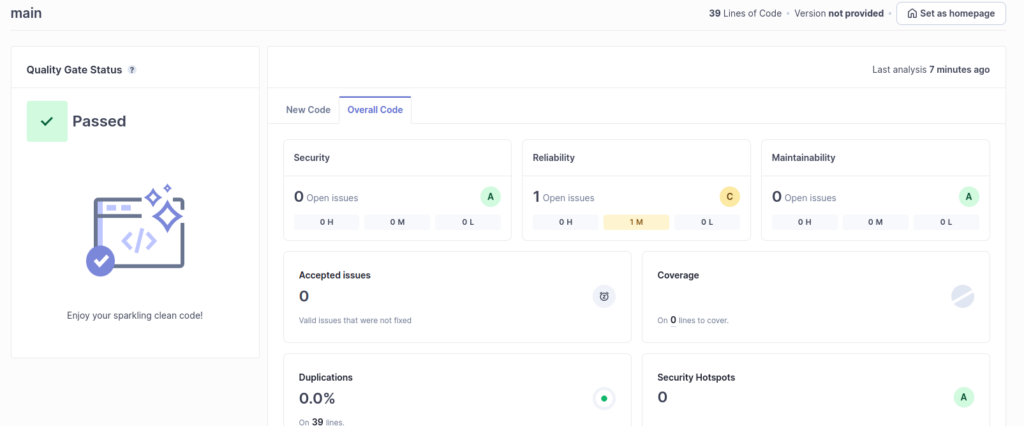Switch to the New Code tab
1024x426 pixels.
[x=308, y=109]
